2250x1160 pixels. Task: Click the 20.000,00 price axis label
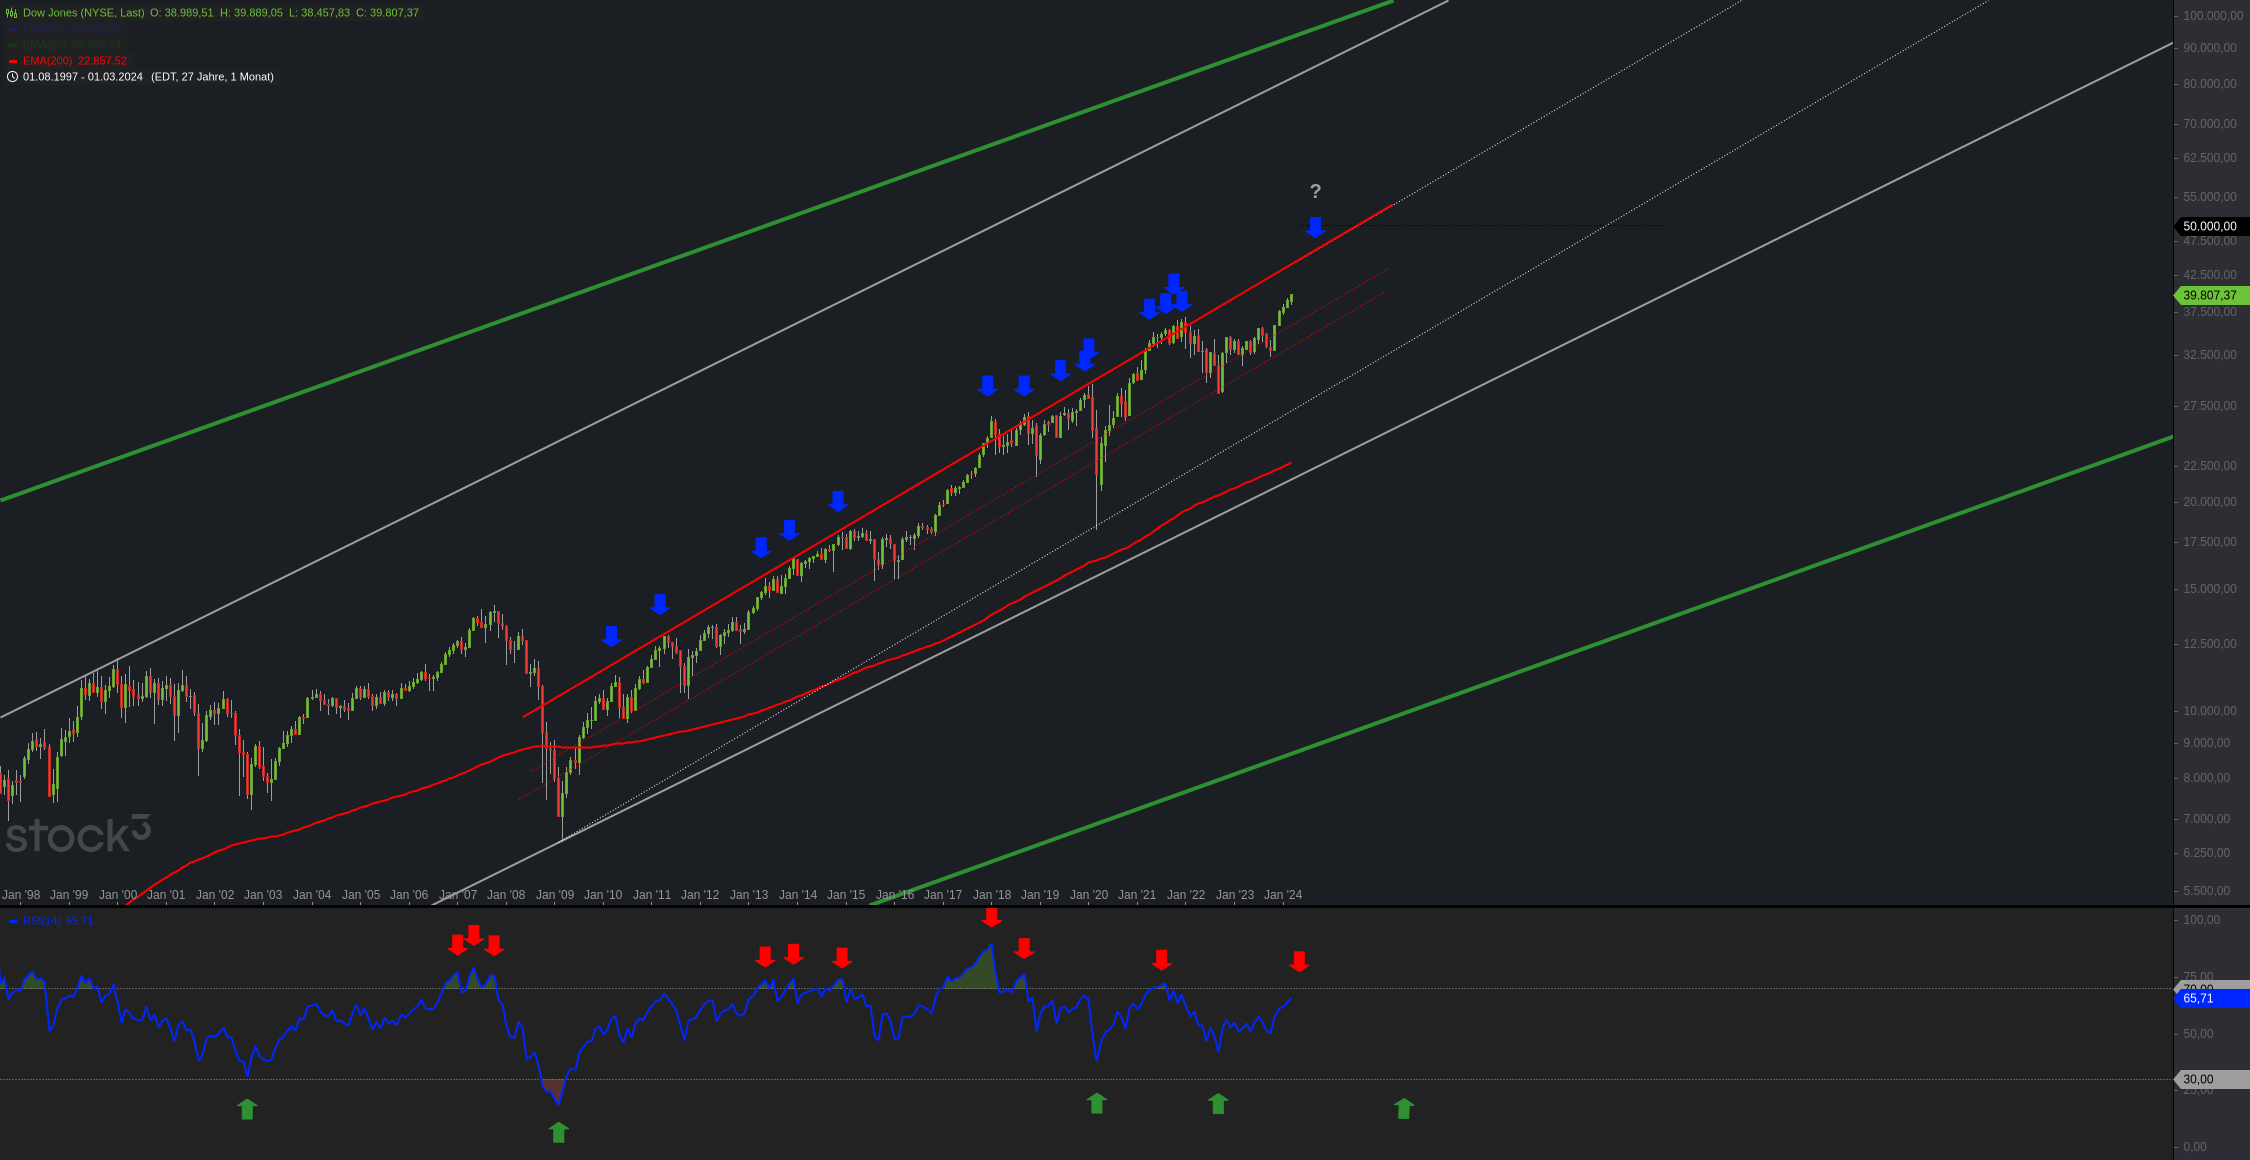pyautogui.click(x=2210, y=502)
